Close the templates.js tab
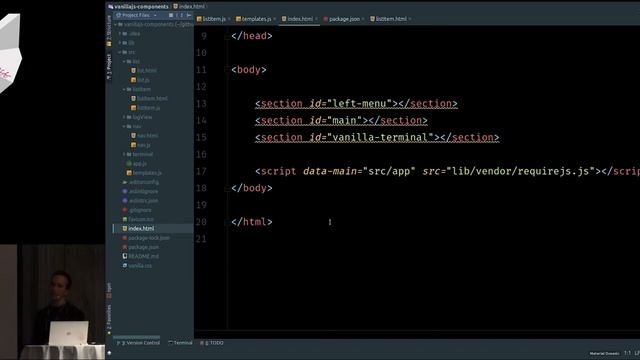Image resolution: width=640 pixels, height=360 pixels. tap(275, 19)
